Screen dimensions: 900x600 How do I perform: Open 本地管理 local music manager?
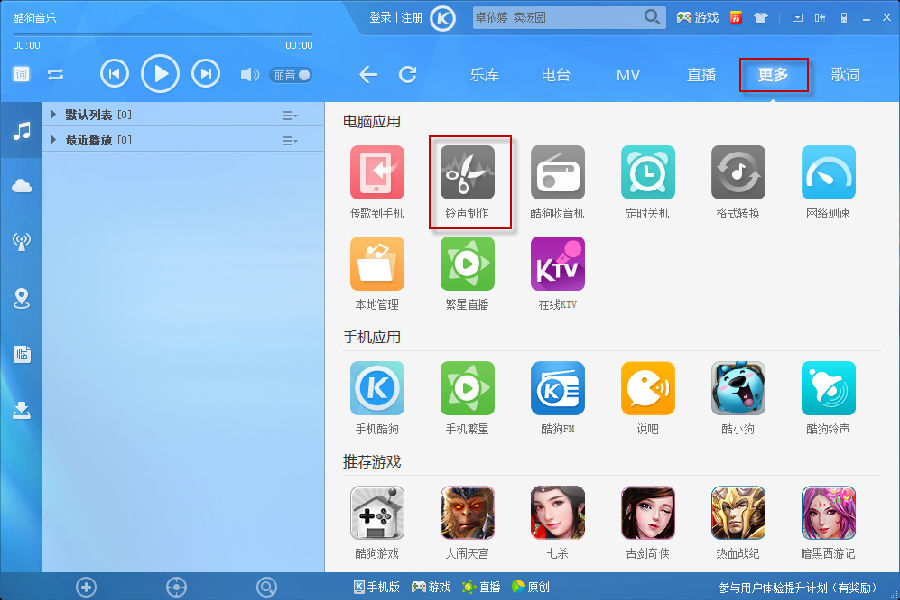pyautogui.click(x=377, y=273)
